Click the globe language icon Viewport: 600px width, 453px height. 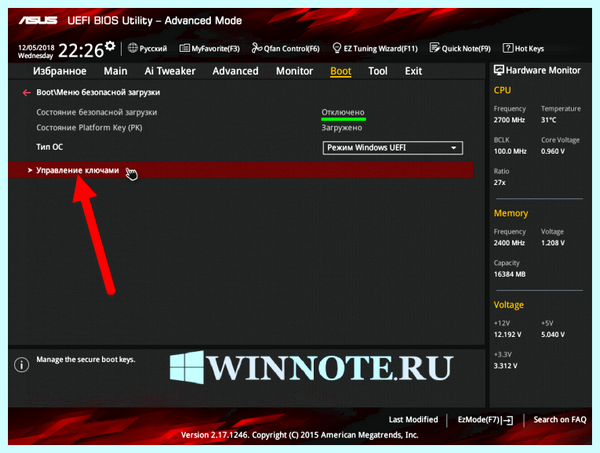click(132, 48)
